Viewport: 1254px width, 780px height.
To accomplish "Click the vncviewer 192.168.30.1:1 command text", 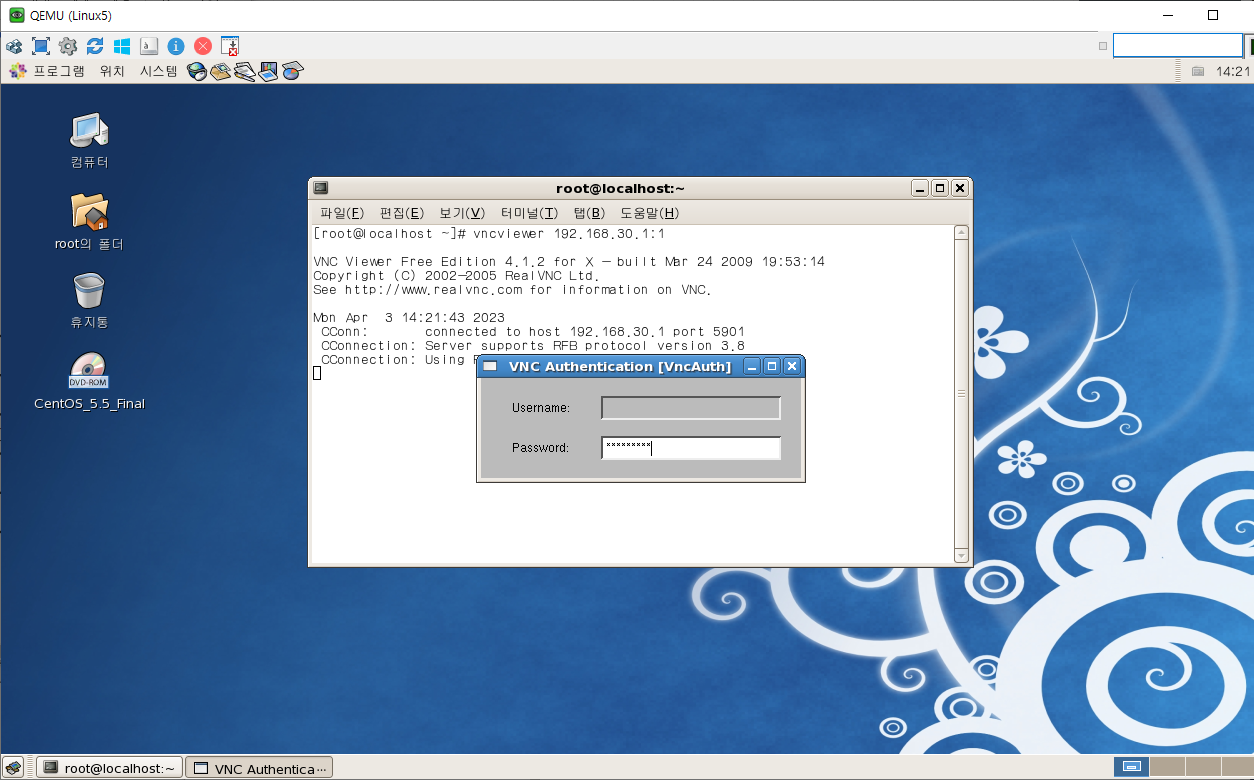I will pos(569,234).
